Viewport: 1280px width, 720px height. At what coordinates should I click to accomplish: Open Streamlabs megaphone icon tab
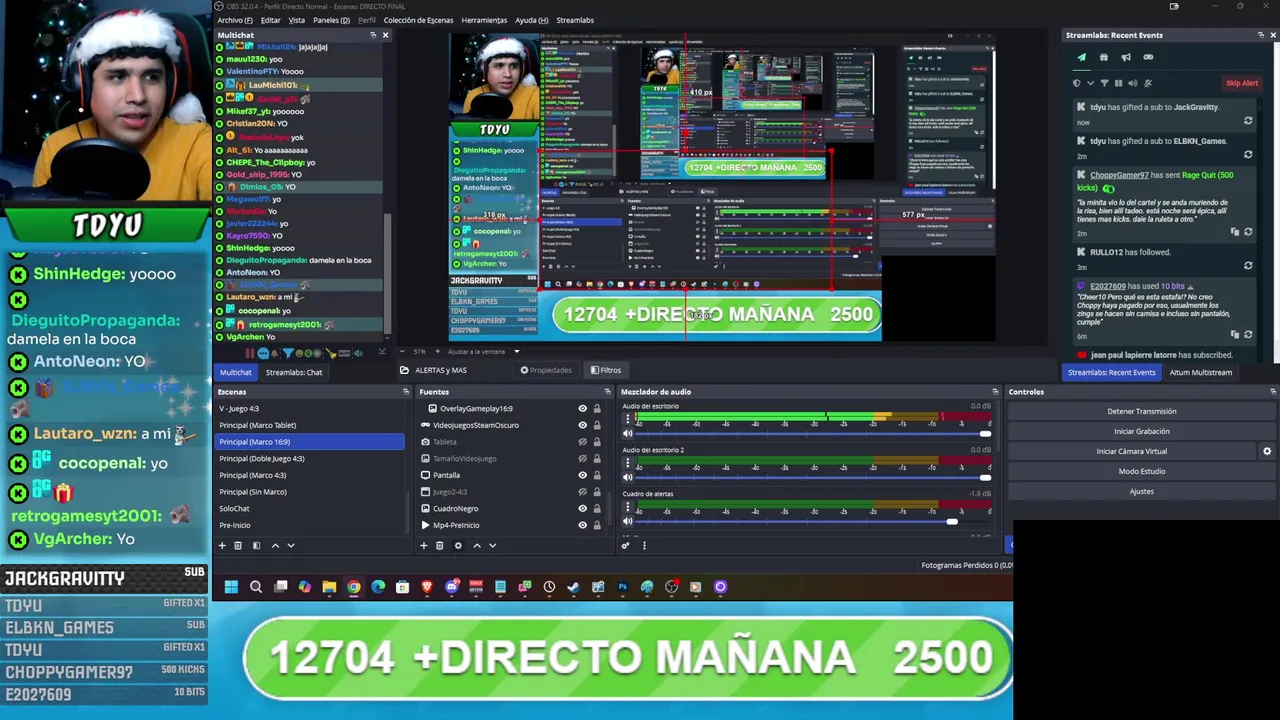[1126, 58]
